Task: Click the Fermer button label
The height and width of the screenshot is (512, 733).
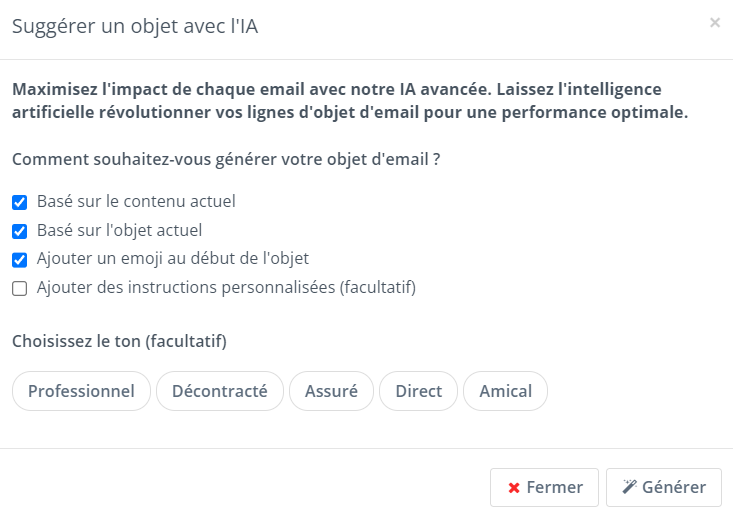Action: [x=554, y=487]
